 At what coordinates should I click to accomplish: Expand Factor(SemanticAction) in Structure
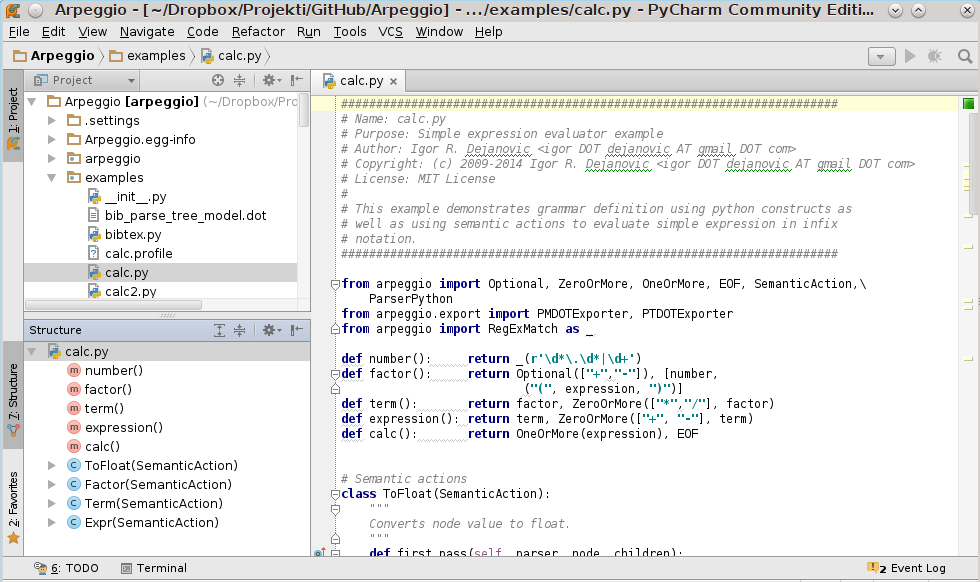(x=52, y=484)
